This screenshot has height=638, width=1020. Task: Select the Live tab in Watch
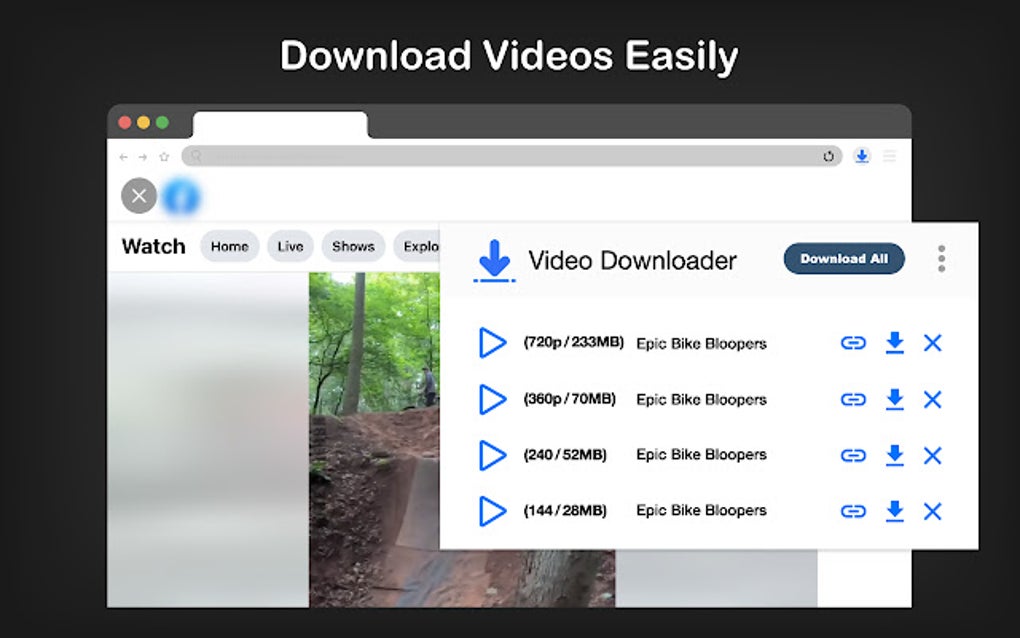pyautogui.click(x=290, y=246)
